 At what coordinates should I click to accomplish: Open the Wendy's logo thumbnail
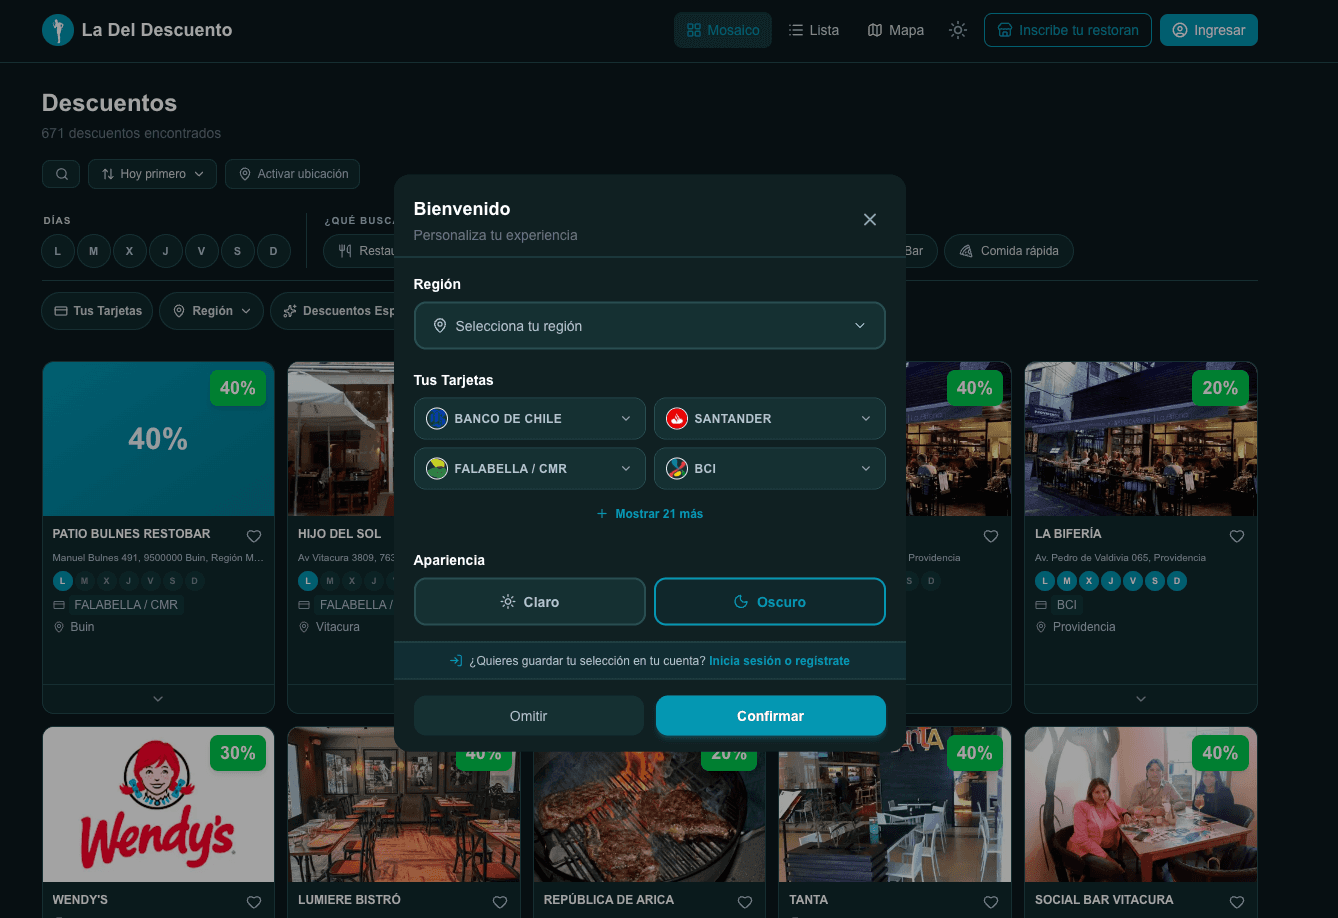158,804
